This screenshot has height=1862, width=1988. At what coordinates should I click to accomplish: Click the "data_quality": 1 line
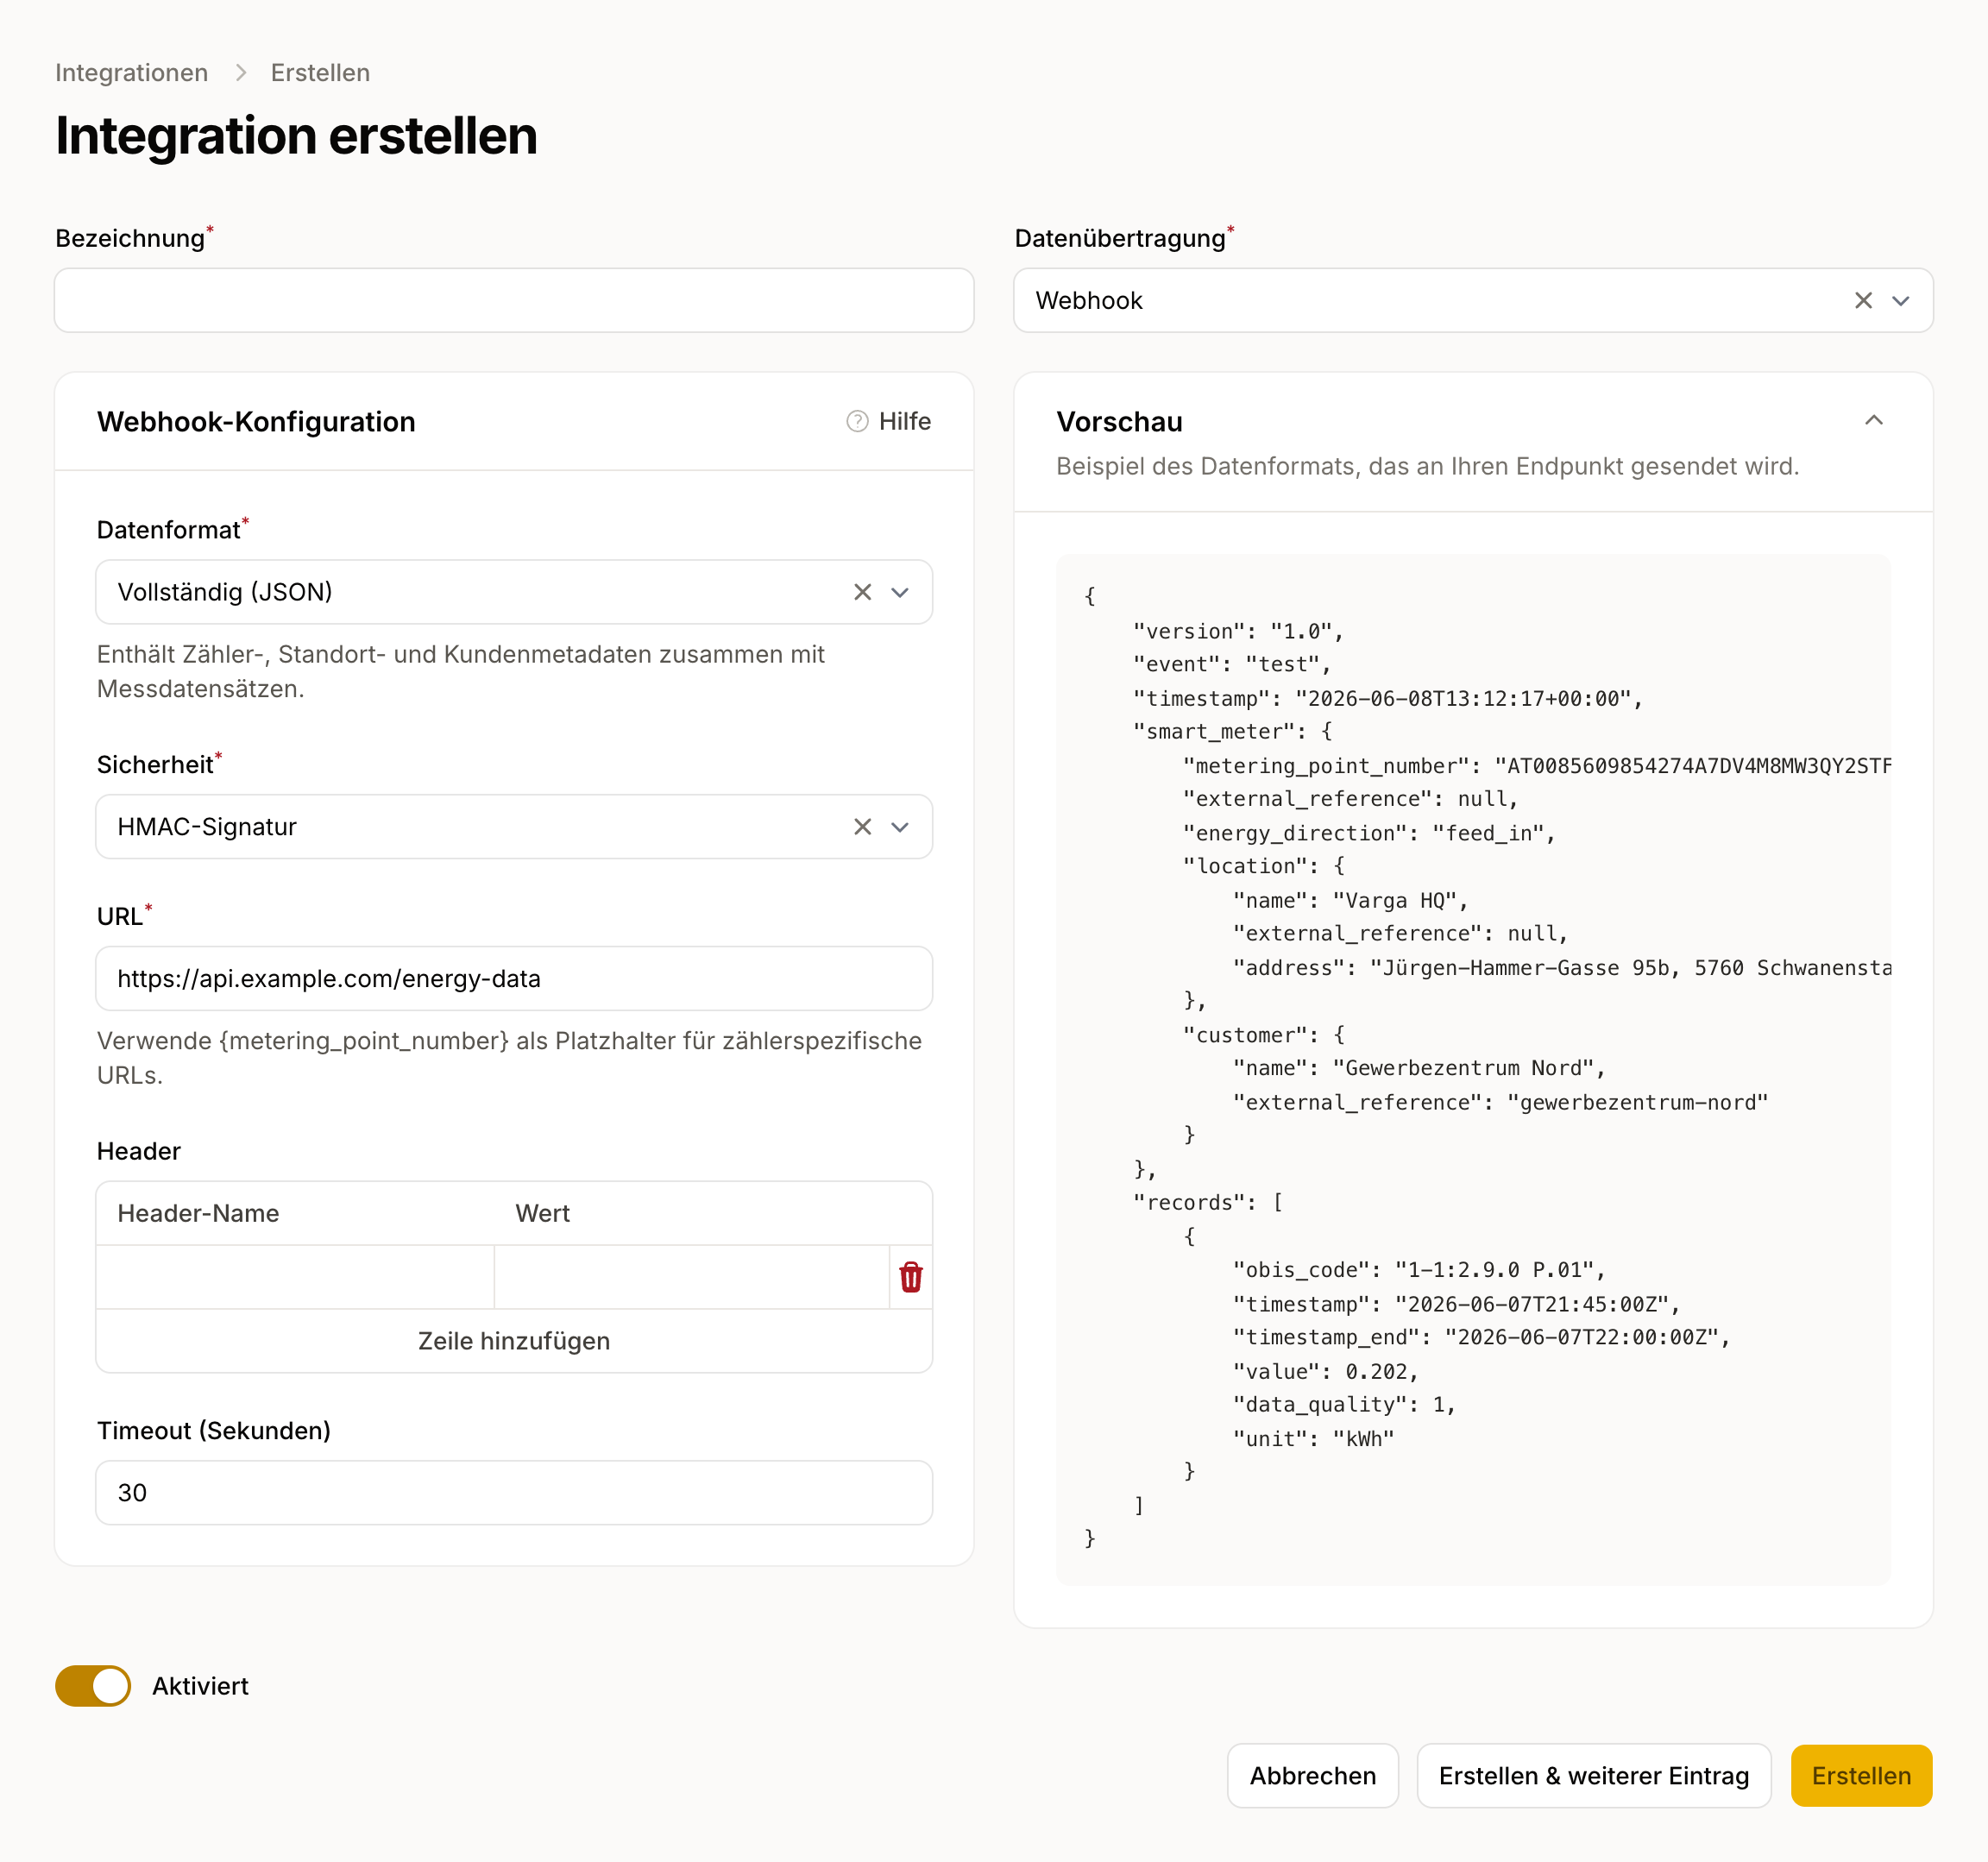click(1344, 1404)
